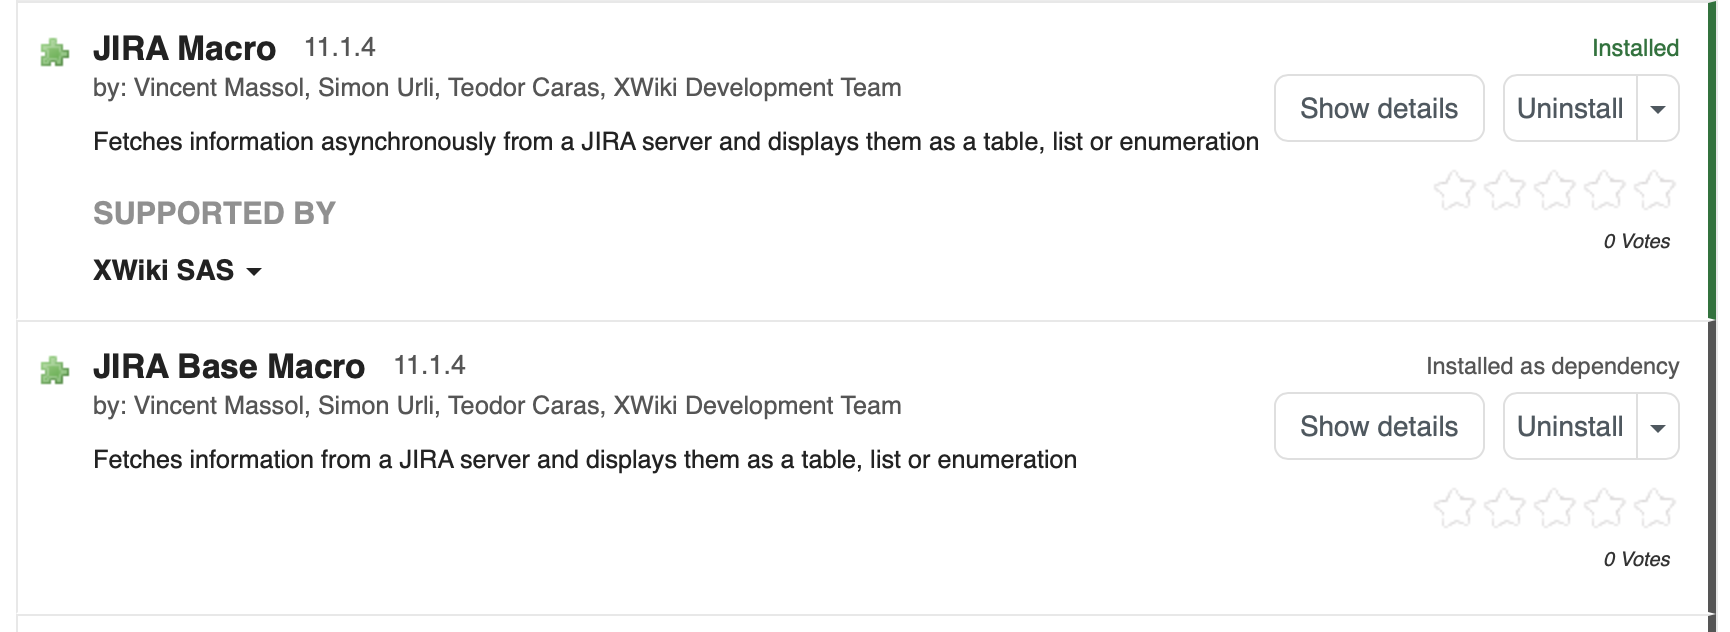Viewport: 1730px width, 632px height.
Task: Open dropdown arrow beside JIRA Macro Uninstall
Action: 1658,108
